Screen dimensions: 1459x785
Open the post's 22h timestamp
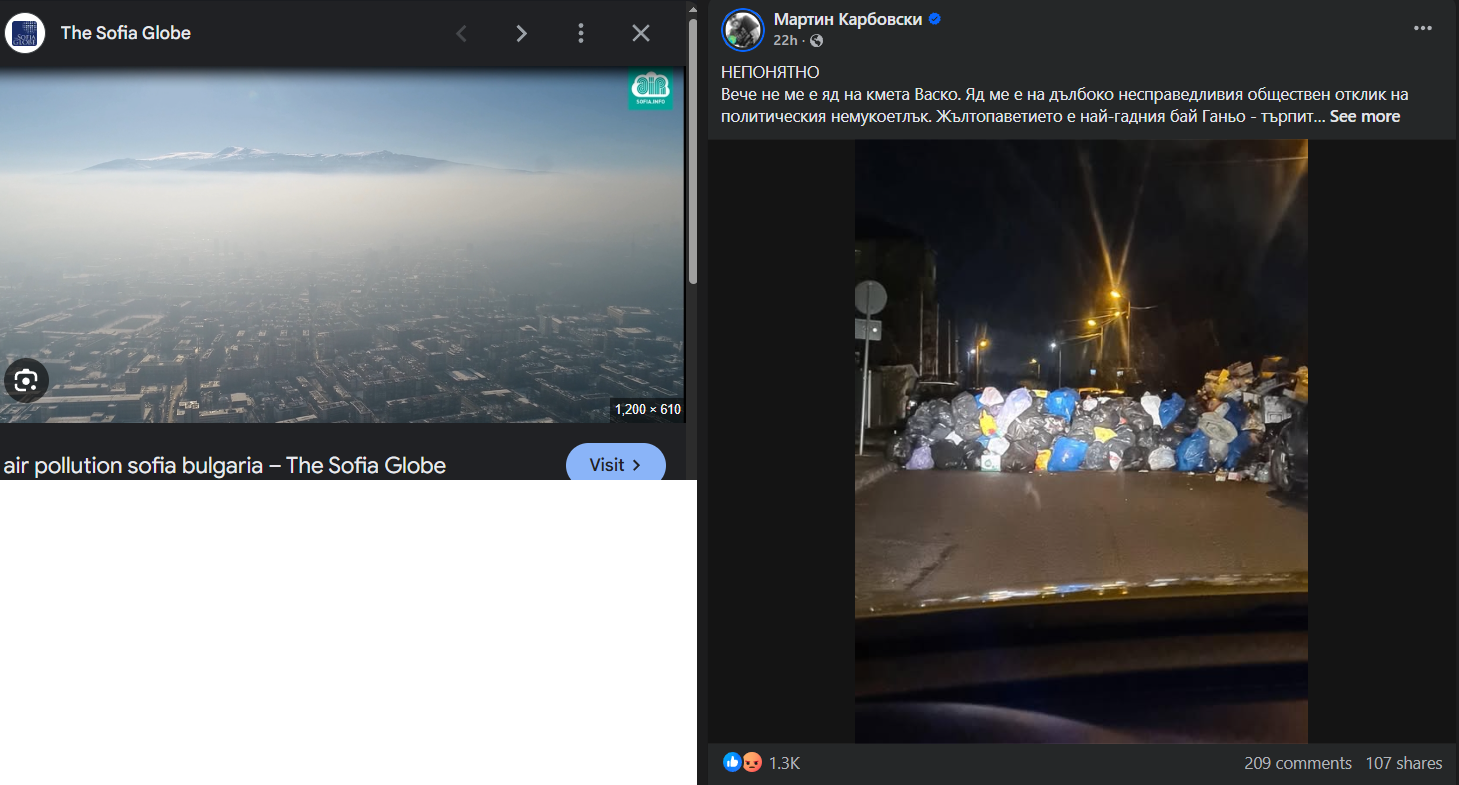pos(785,40)
